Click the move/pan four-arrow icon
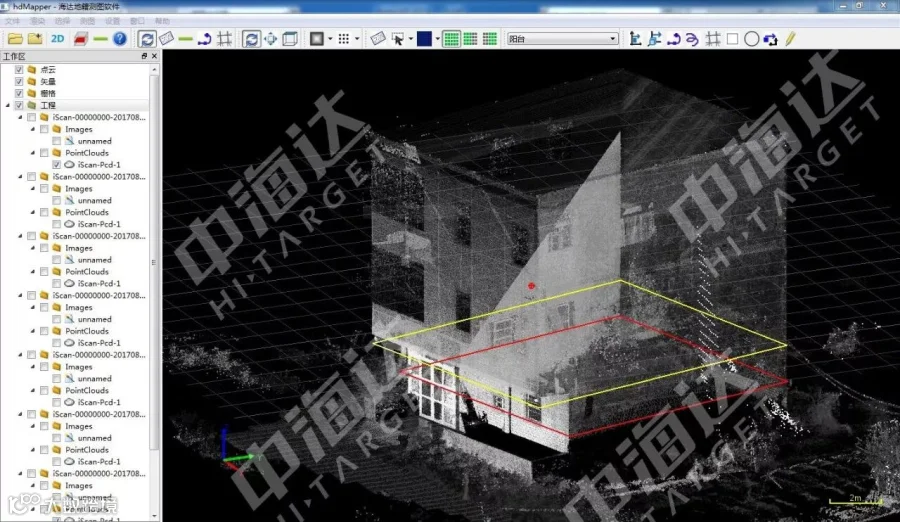The height and width of the screenshot is (522, 900). (x=270, y=39)
